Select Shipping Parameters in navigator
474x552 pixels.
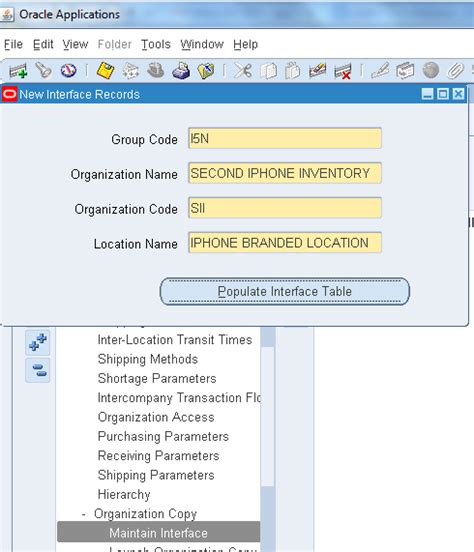click(x=156, y=475)
